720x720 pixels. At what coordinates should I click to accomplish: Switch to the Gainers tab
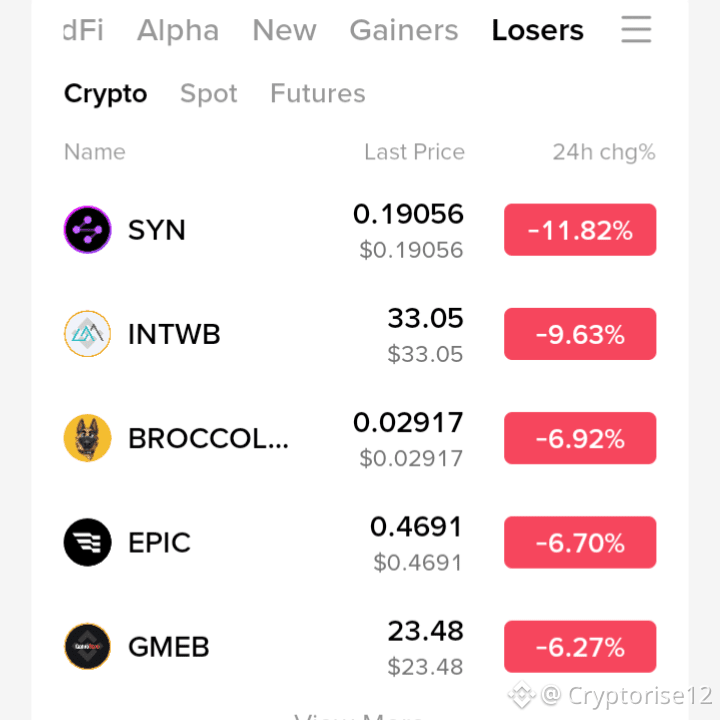click(x=404, y=30)
